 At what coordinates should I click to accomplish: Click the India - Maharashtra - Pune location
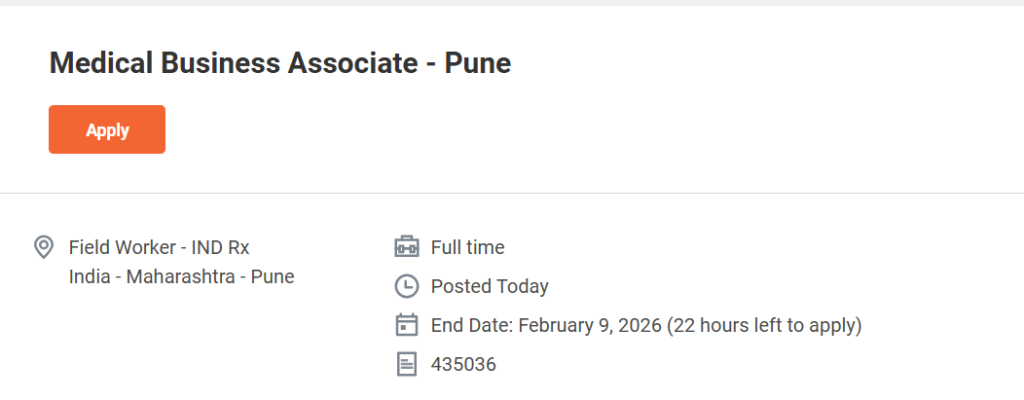[181, 277]
